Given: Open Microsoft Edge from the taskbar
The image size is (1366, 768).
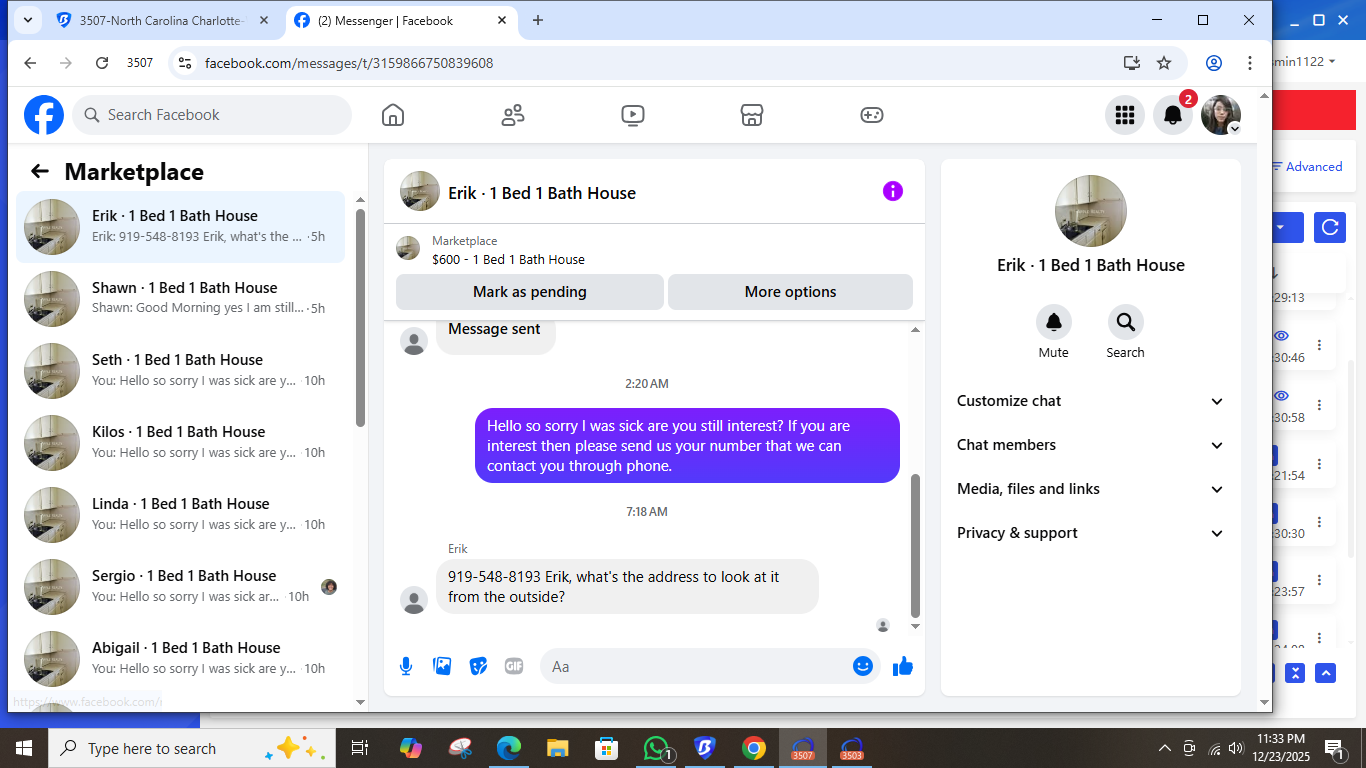Looking at the screenshot, I should click(510, 748).
